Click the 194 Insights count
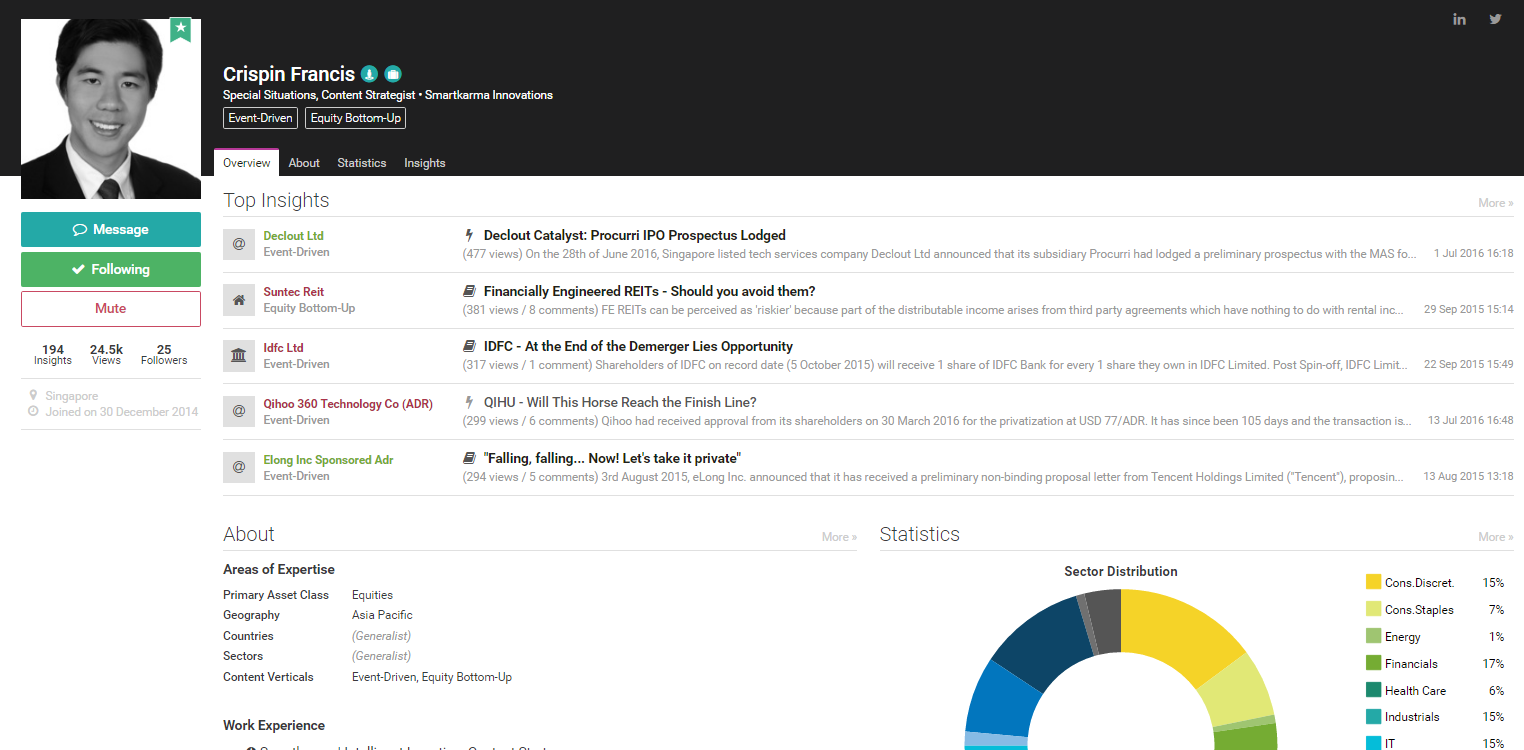1524x750 pixels. (53, 355)
